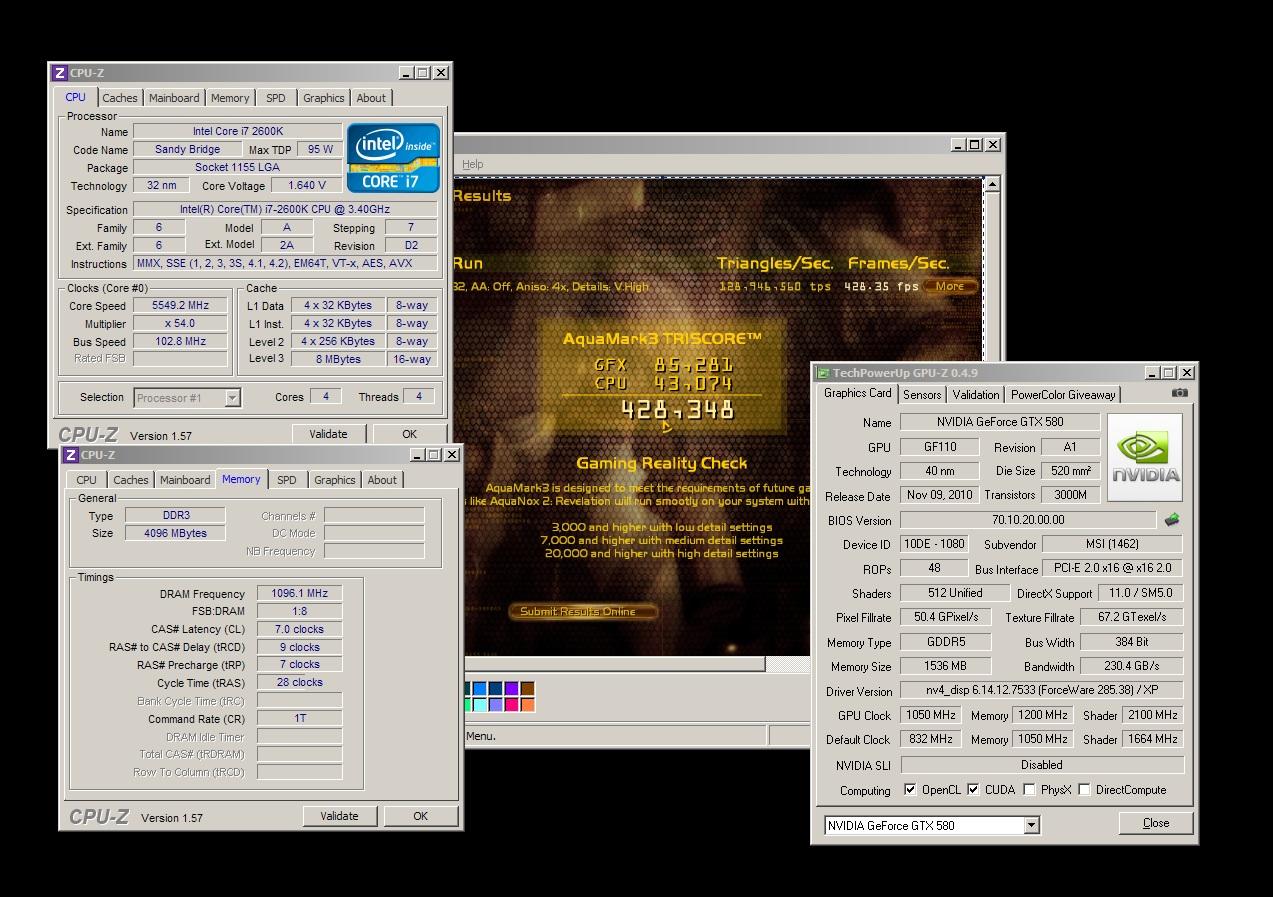Viewport: 1273px width, 897px height.
Task: Open the GPU-Z Validation tab
Action: click(x=976, y=395)
